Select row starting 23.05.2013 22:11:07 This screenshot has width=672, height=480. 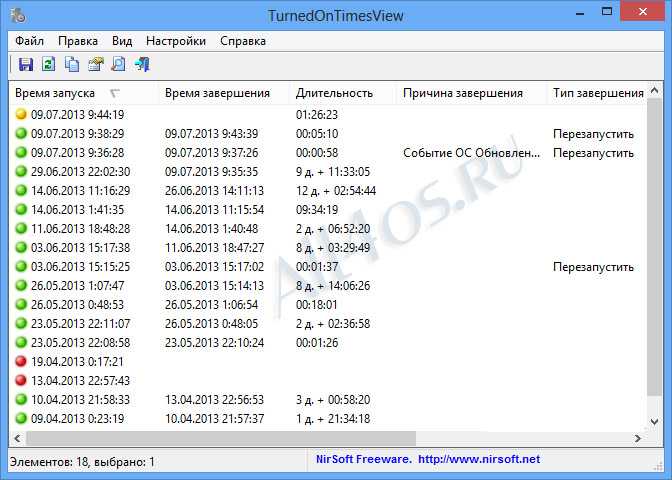tap(328, 324)
